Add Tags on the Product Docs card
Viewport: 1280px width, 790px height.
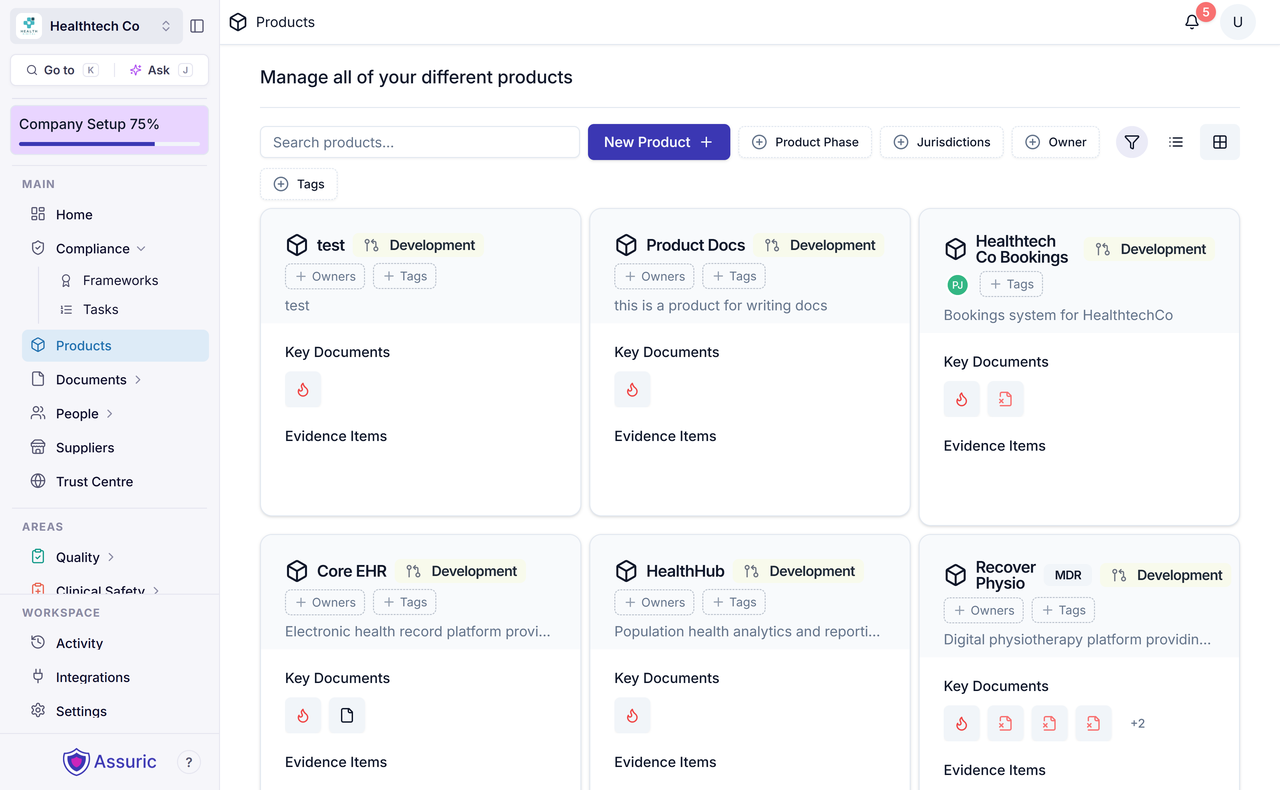coord(734,276)
